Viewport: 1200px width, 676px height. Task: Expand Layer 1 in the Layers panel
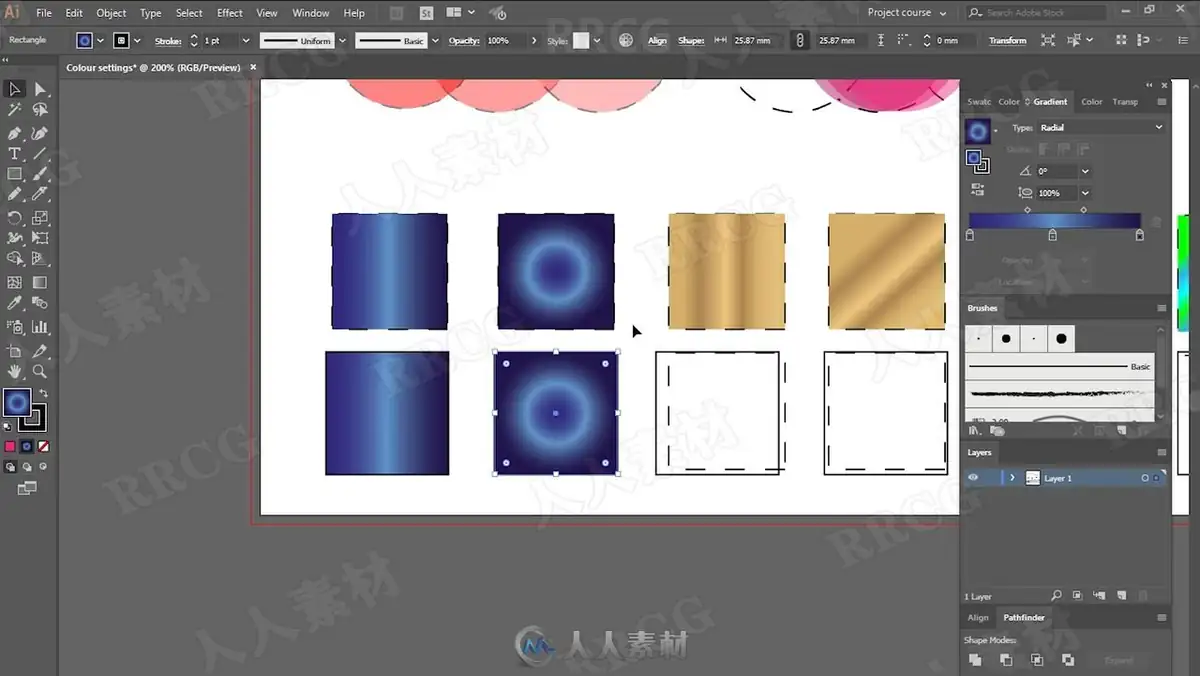(x=1012, y=478)
